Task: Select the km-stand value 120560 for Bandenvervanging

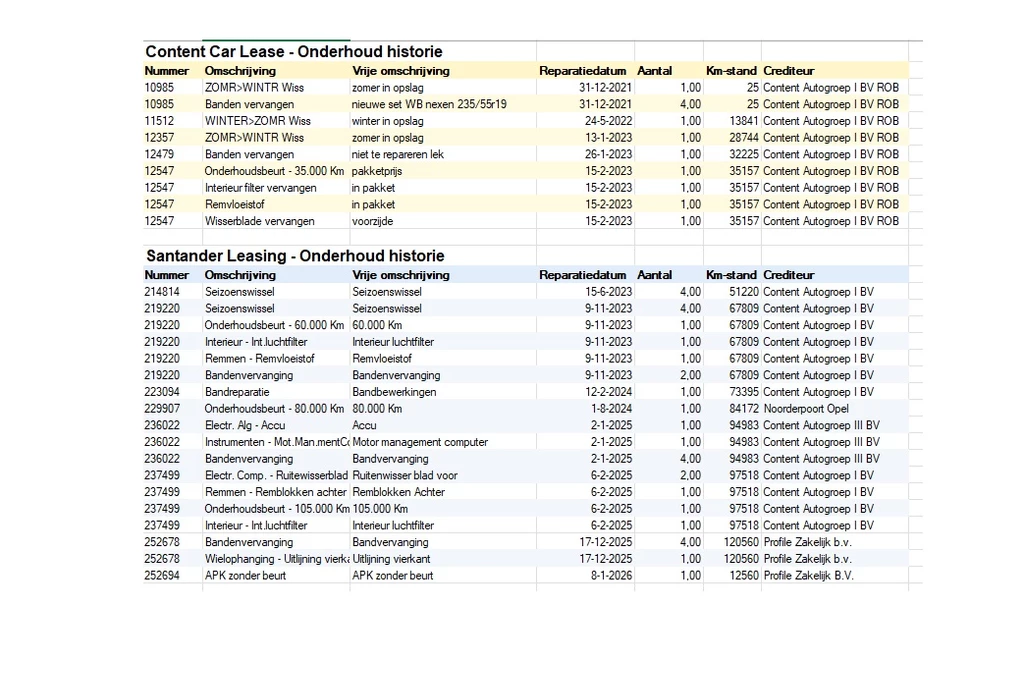Action: [x=741, y=542]
